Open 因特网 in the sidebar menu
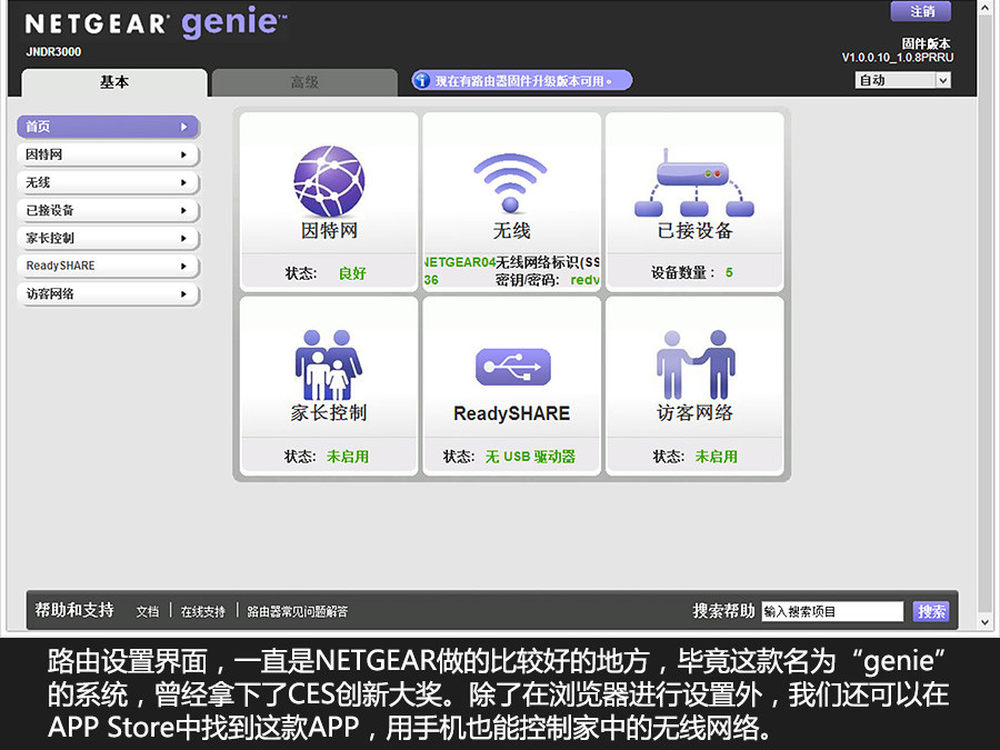The image size is (1000, 750). [108, 154]
